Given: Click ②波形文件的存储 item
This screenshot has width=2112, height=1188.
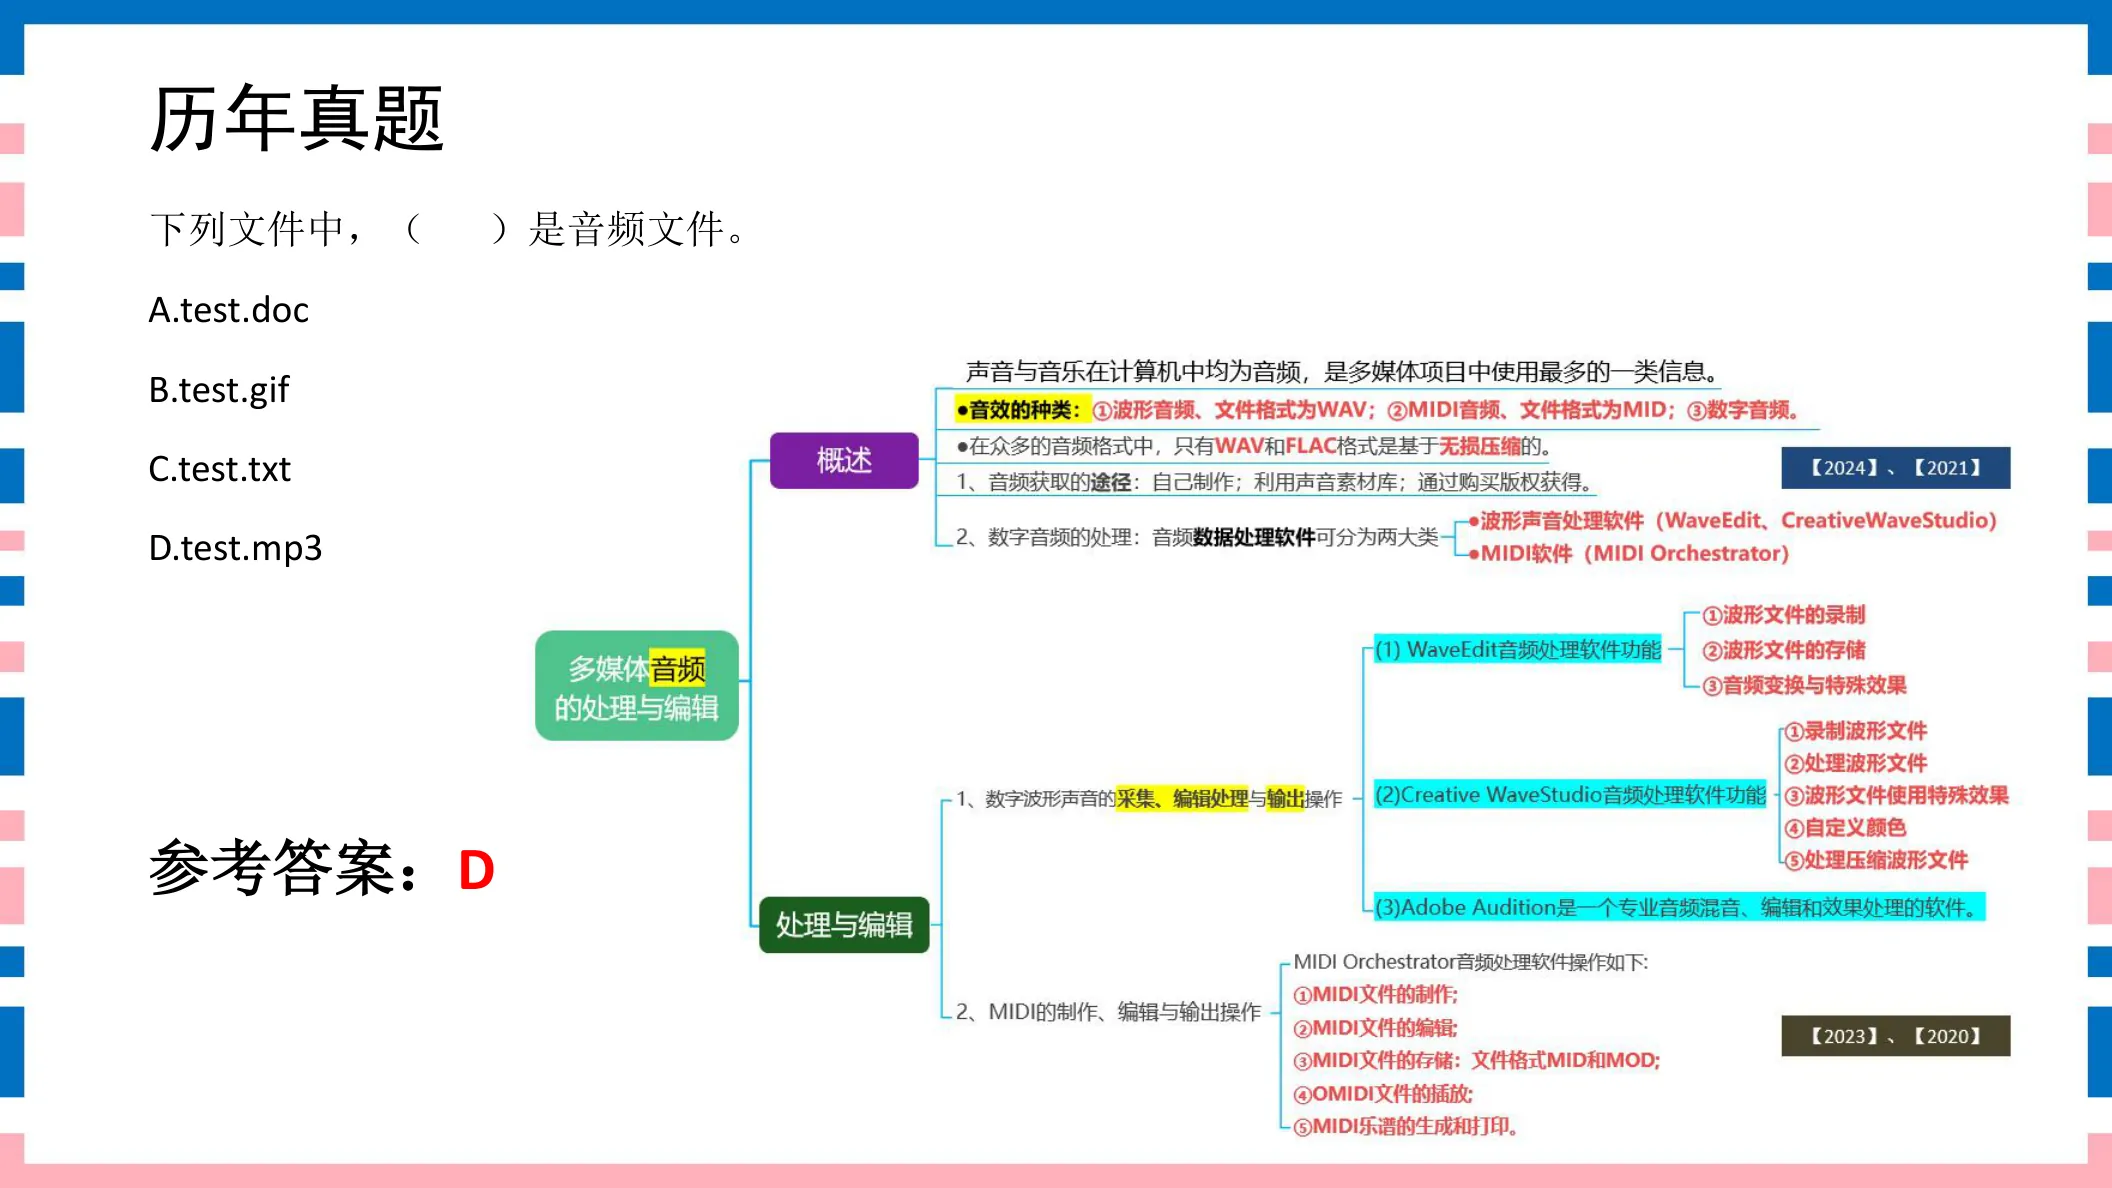Looking at the screenshot, I should [x=1784, y=650].
